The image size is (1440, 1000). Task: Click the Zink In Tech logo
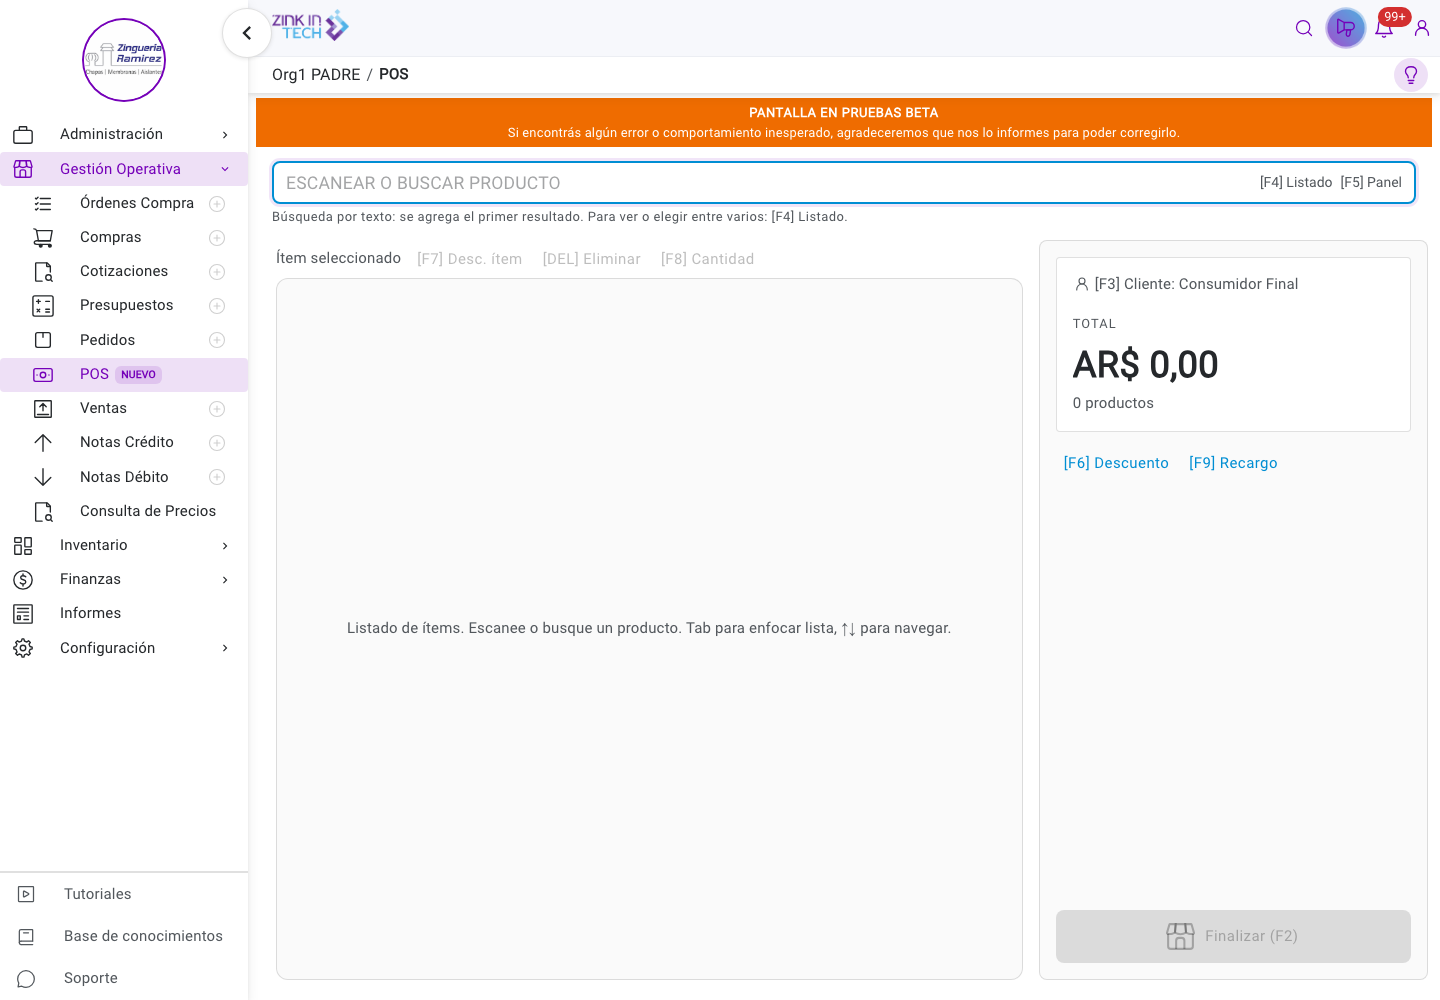[x=310, y=26]
